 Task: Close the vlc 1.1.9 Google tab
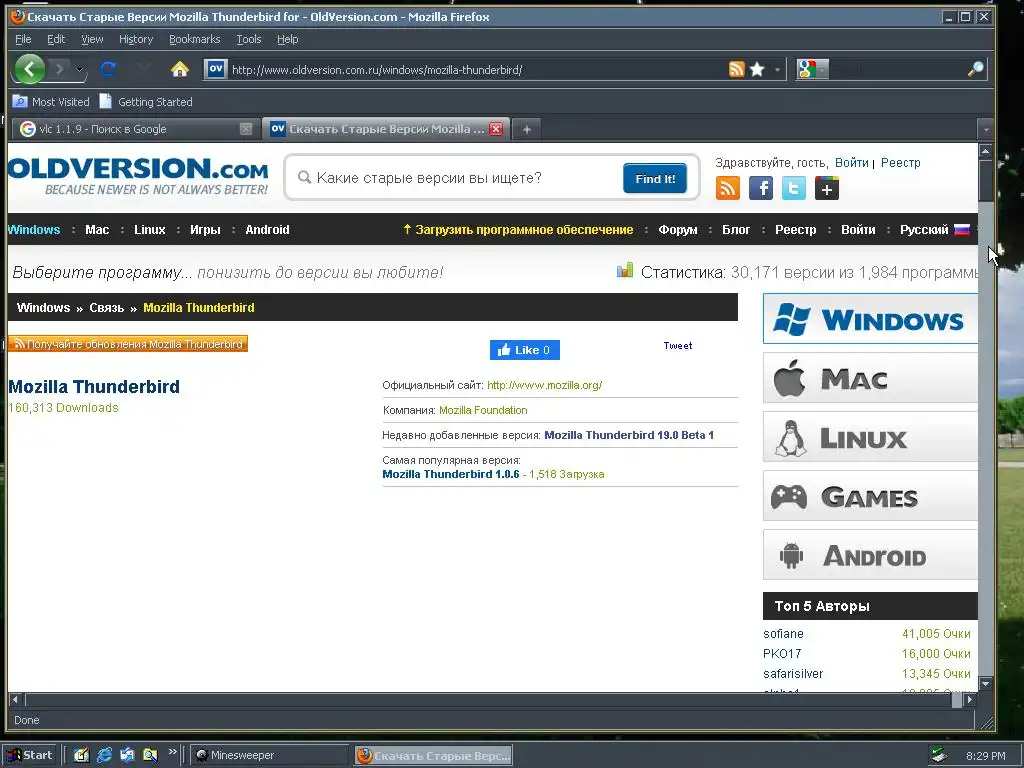(246, 129)
